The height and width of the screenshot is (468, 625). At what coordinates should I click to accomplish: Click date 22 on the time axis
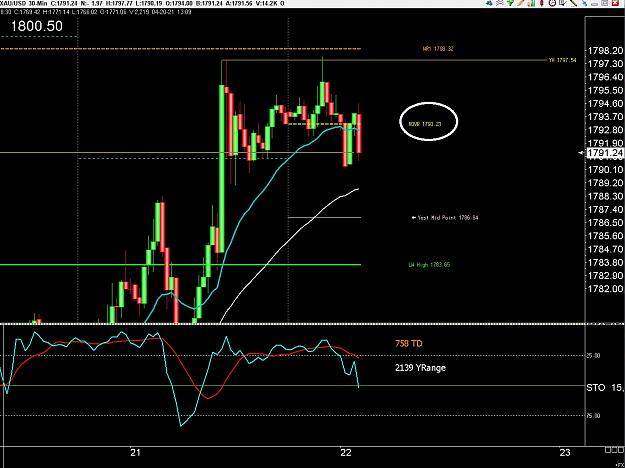point(346,452)
